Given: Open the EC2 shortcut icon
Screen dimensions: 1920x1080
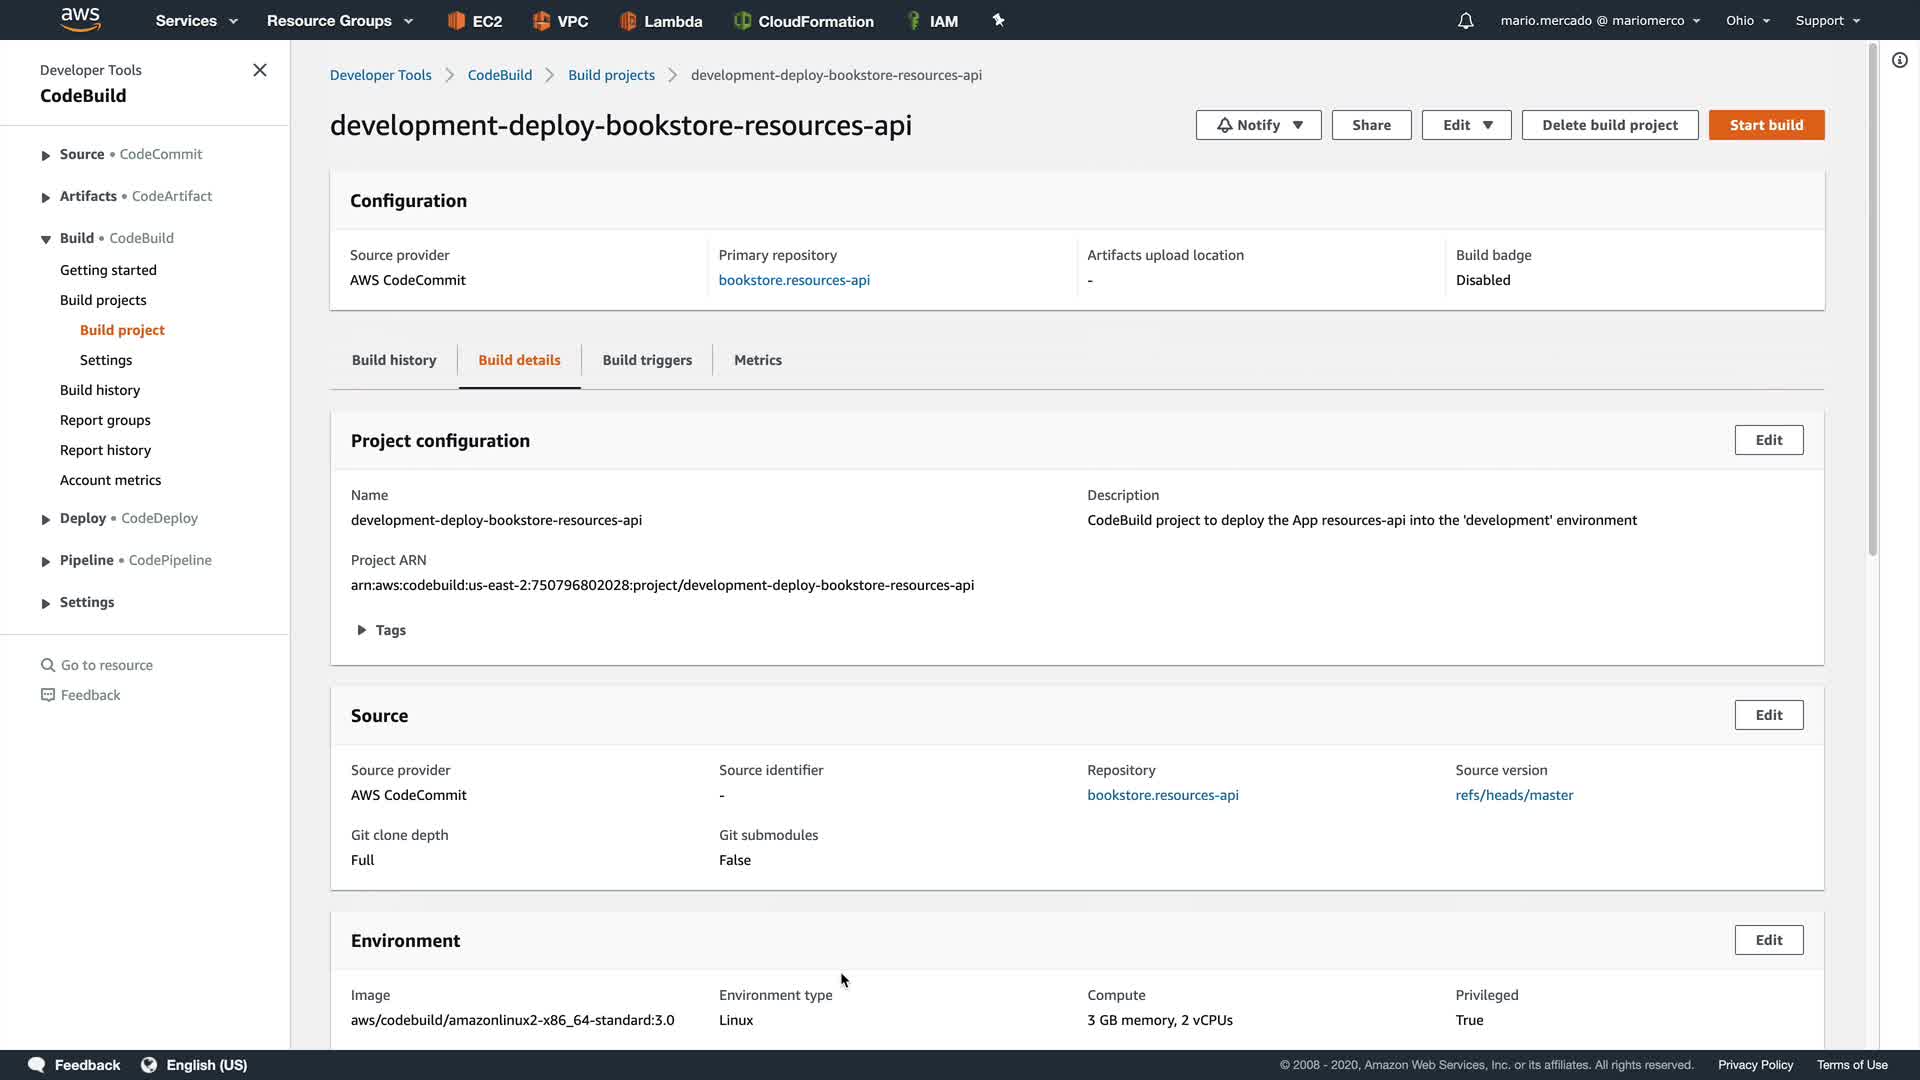Looking at the screenshot, I should [457, 21].
